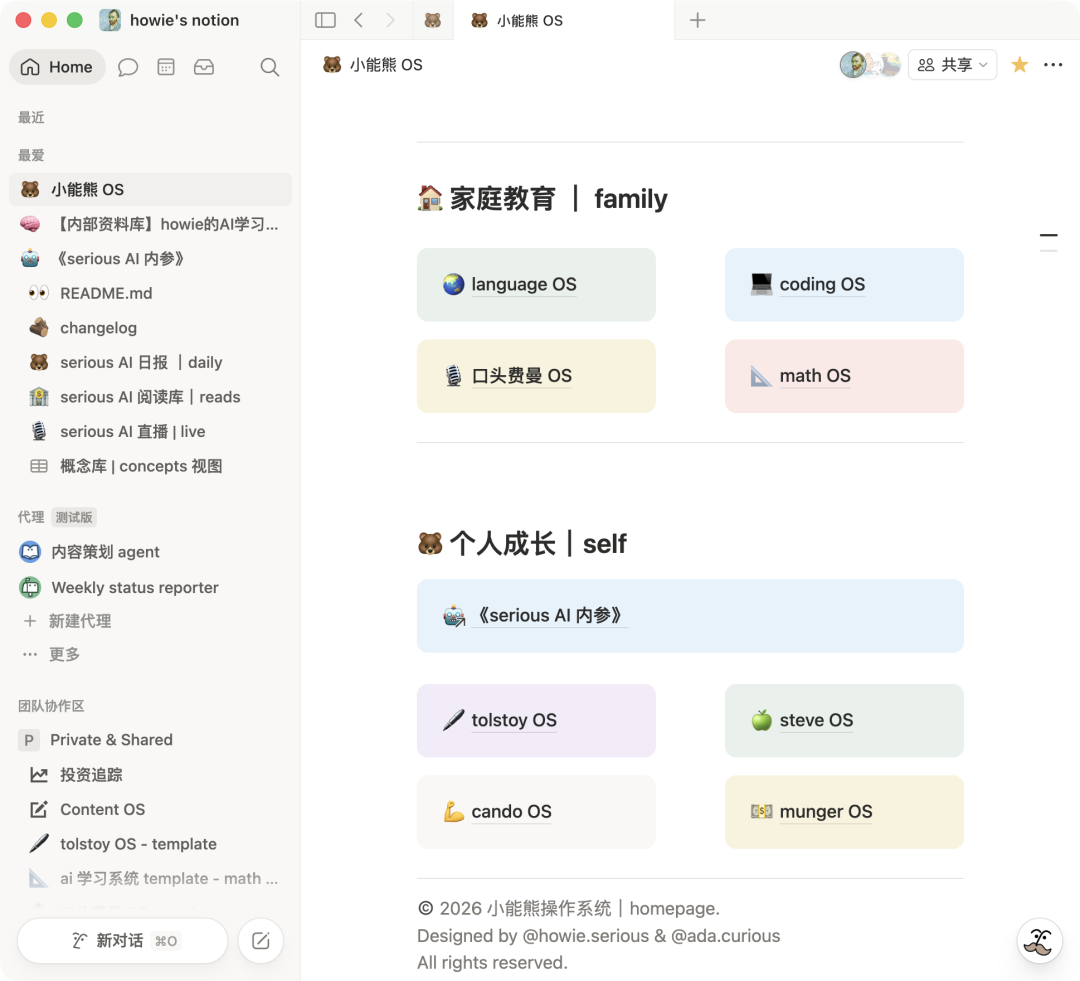Viewport: 1080px width, 981px height.
Task: Open the search magnifier in sidebar
Action: coord(269,67)
